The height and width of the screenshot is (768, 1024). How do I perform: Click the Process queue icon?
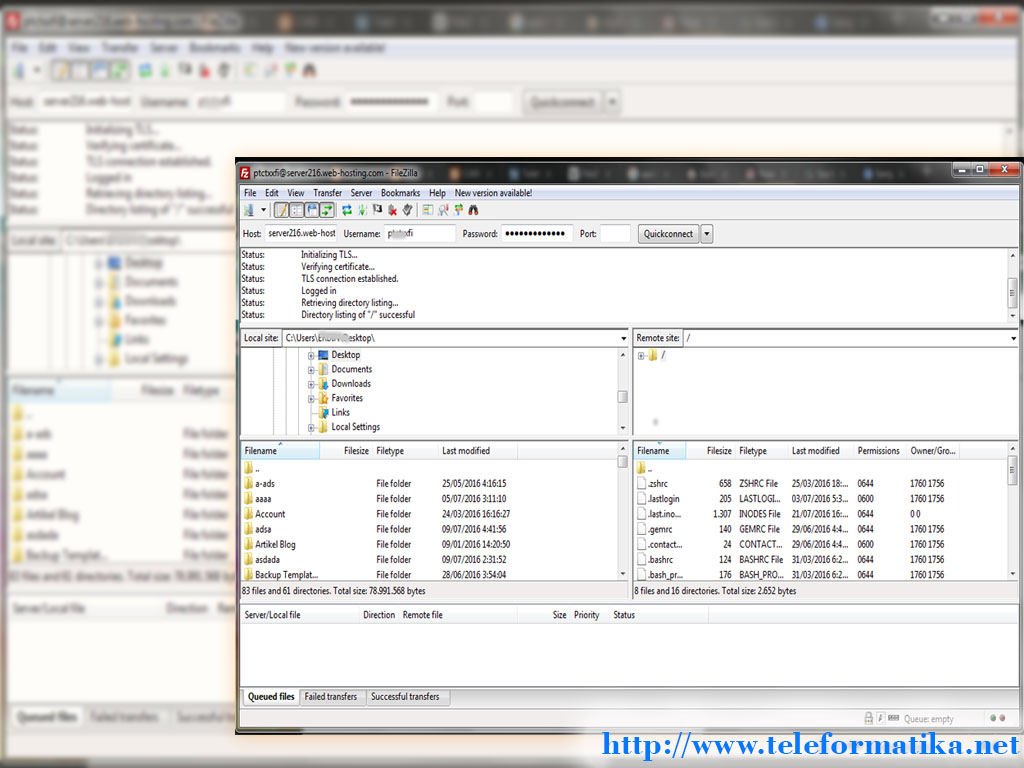click(x=363, y=209)
